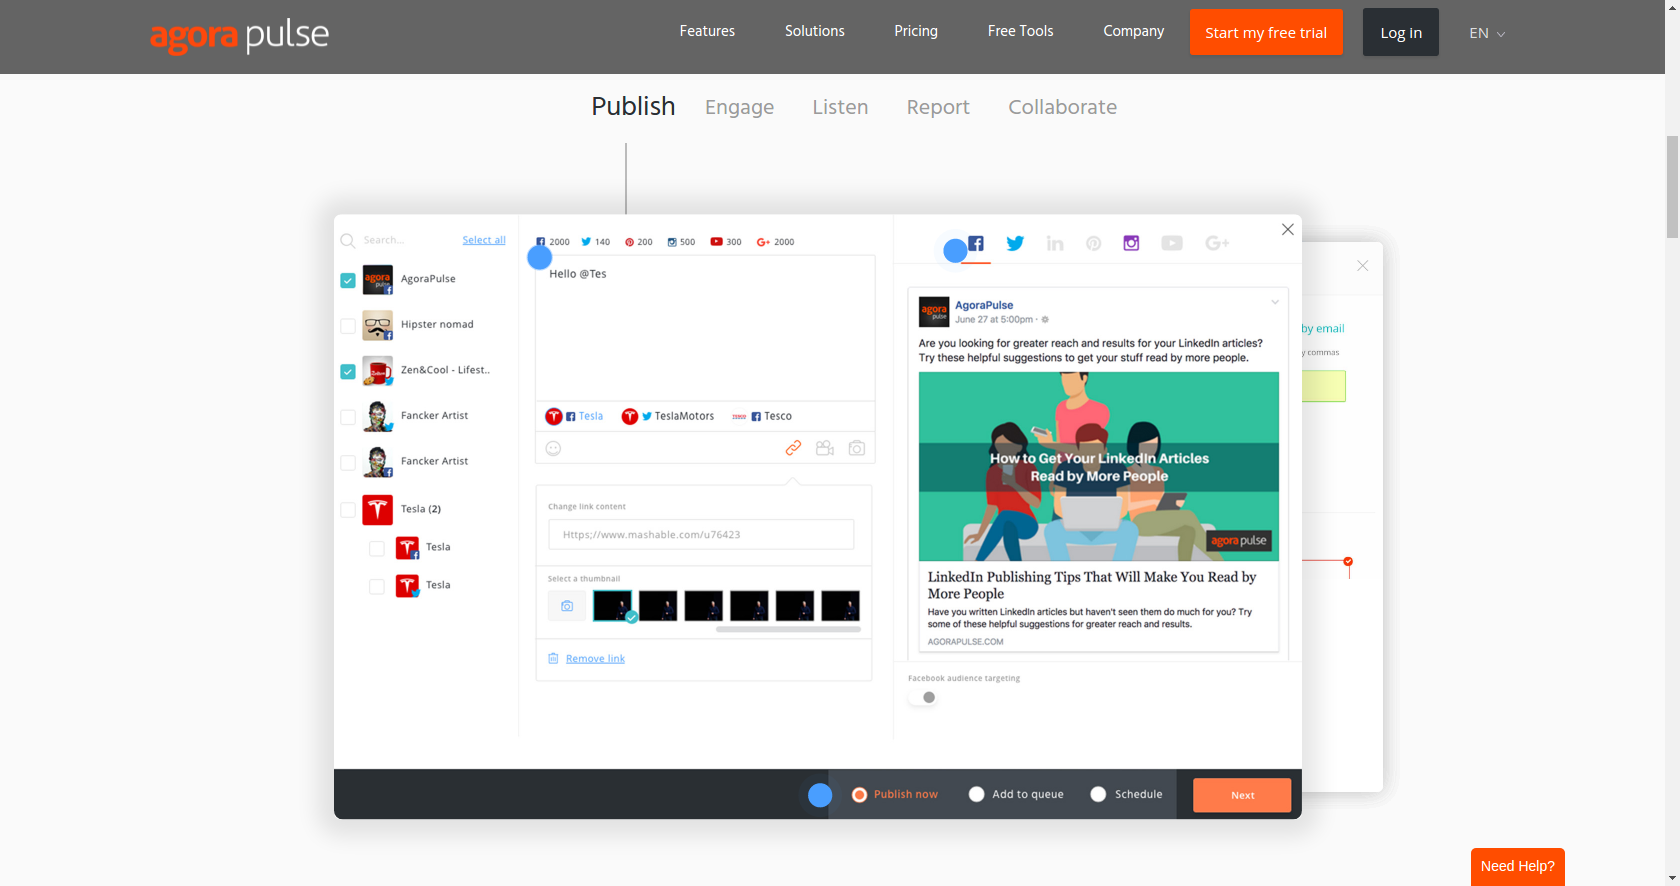Click the YouTube 300 character counter

[726, 242]
